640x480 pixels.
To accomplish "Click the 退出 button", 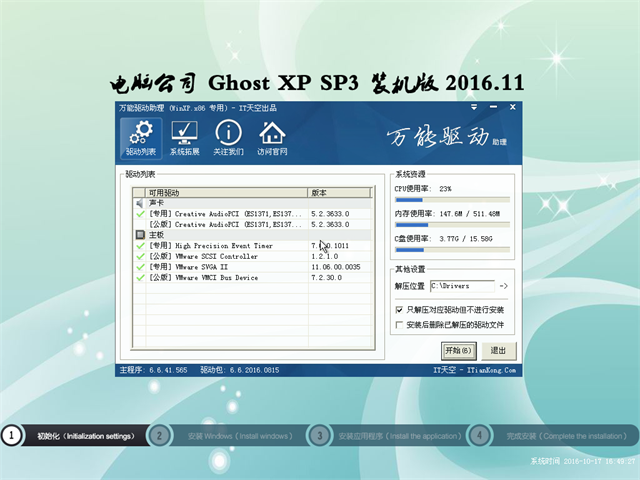I will 498,351.
